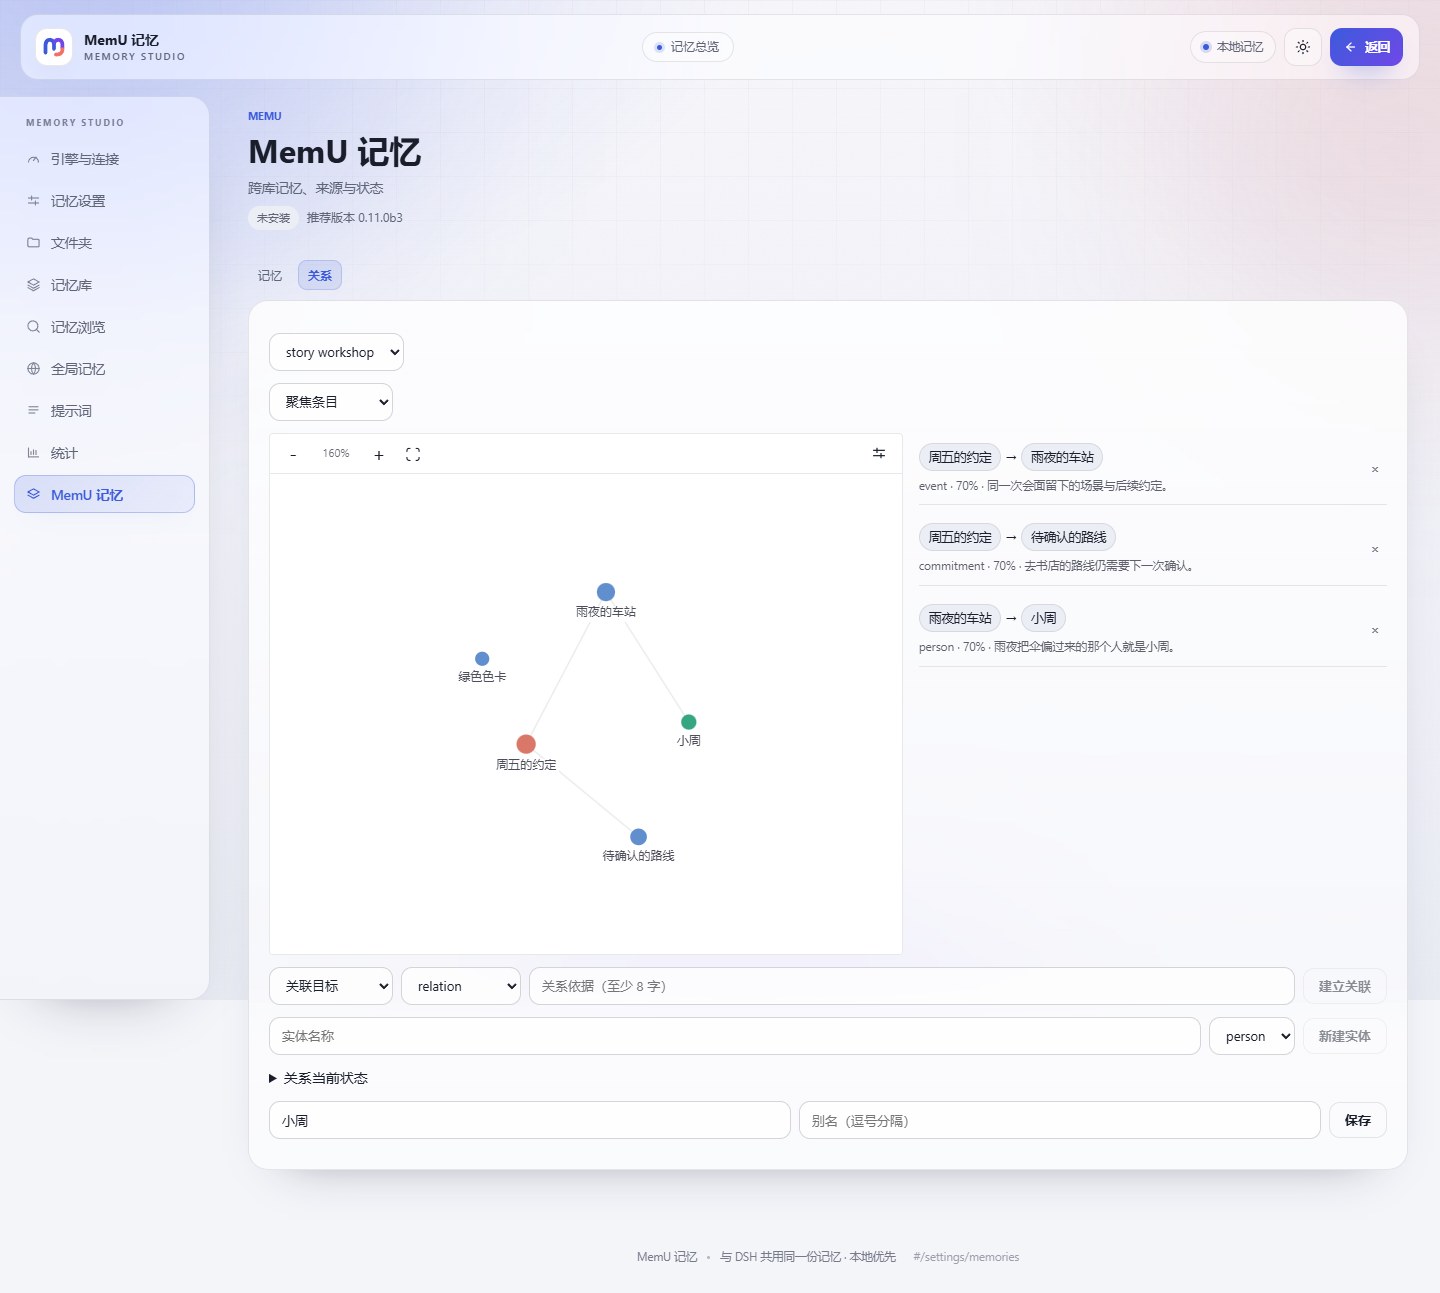Expand the 关系当前状态 section
This screenshot has height=1293, width=1440.
318,1078
